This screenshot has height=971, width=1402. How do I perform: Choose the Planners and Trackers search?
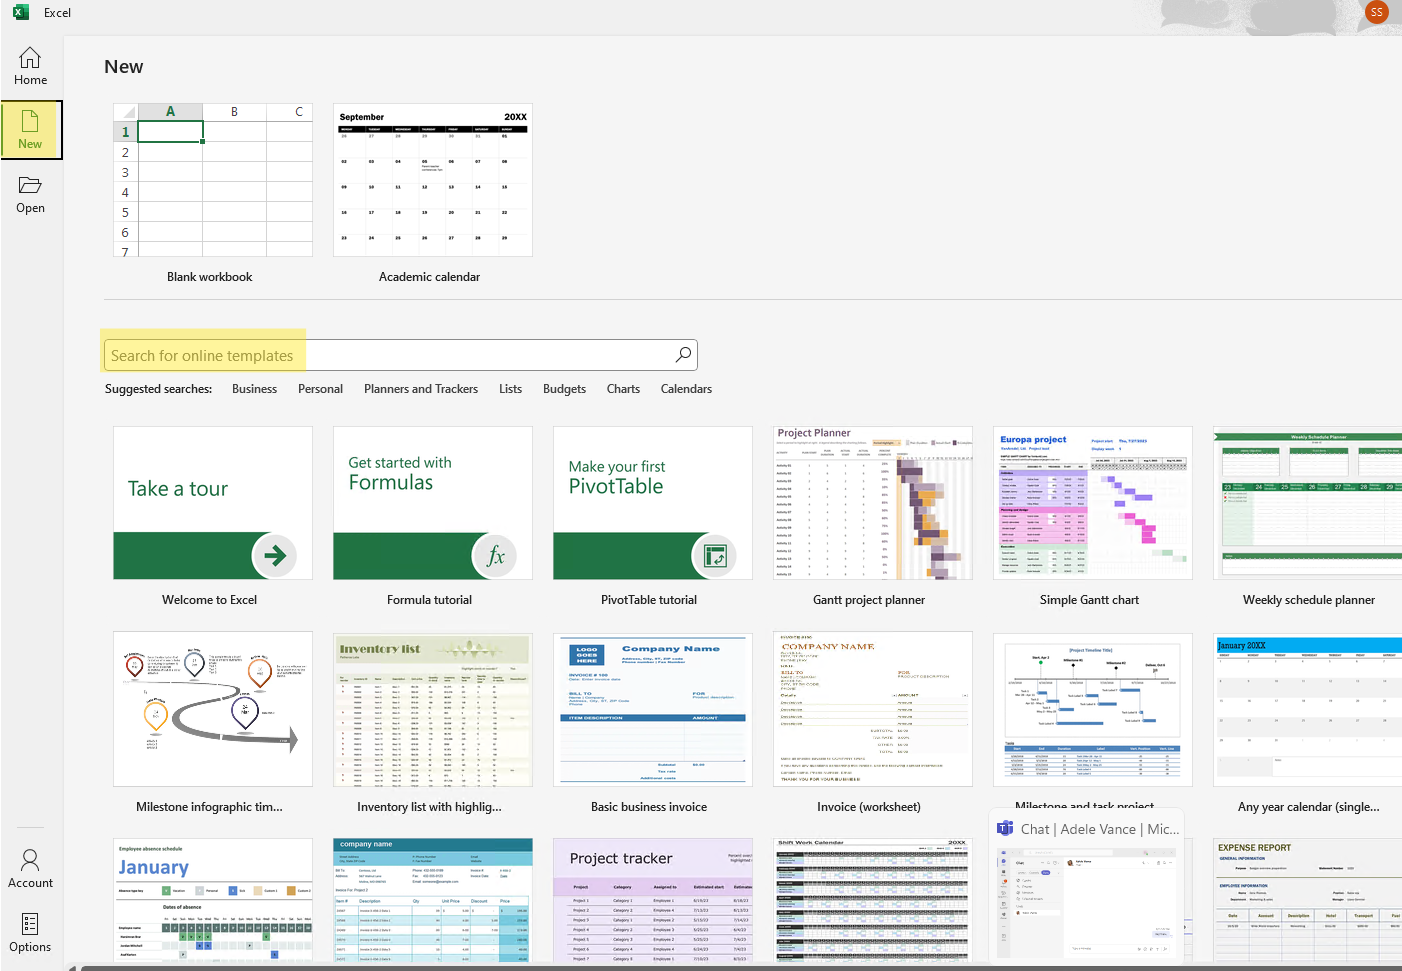pos(421,389)
